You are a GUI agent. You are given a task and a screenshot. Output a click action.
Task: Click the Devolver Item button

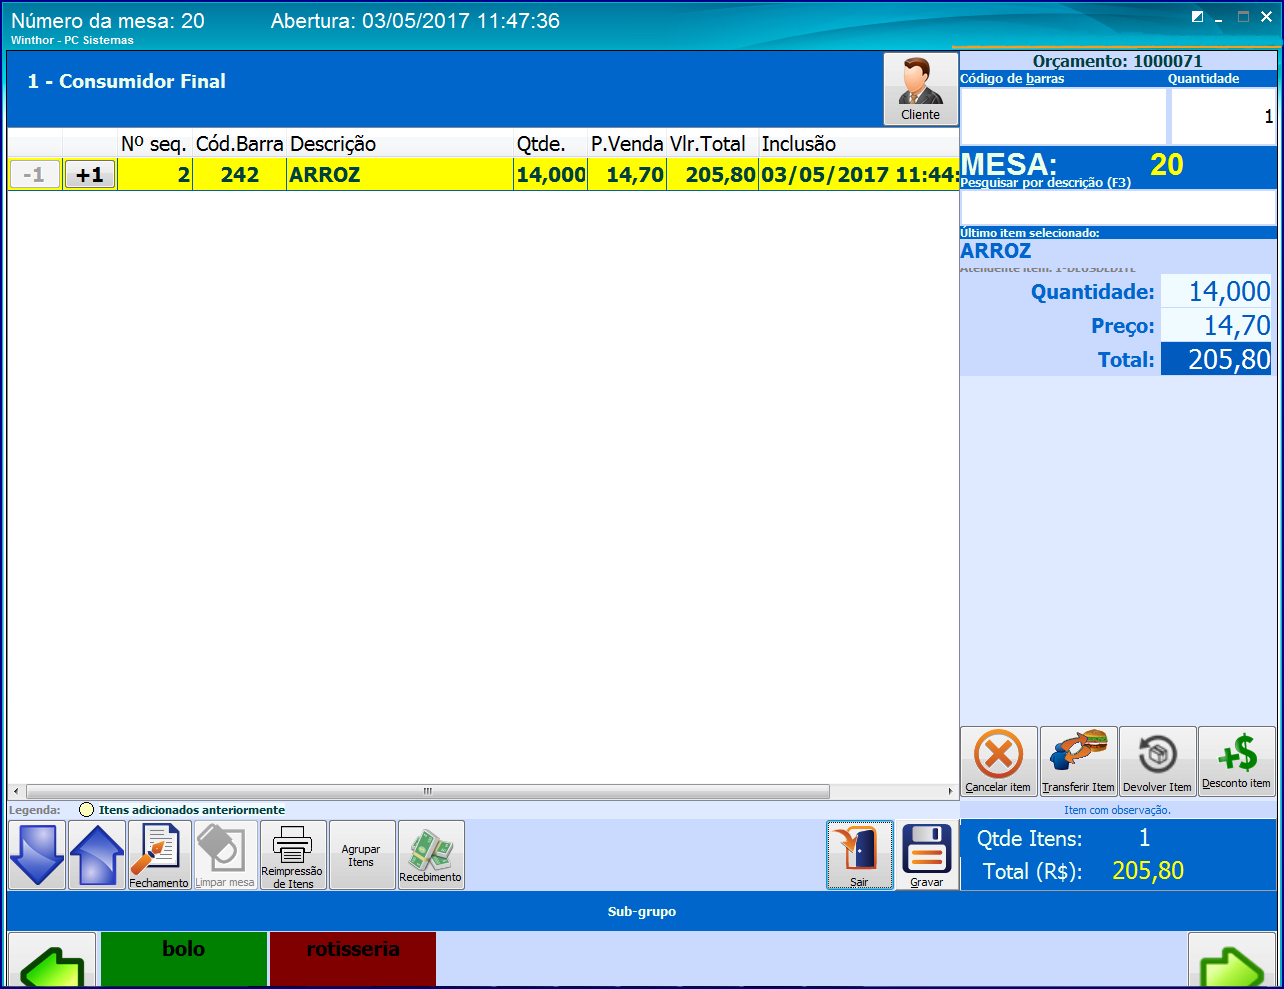click(x=1157, y=761)
